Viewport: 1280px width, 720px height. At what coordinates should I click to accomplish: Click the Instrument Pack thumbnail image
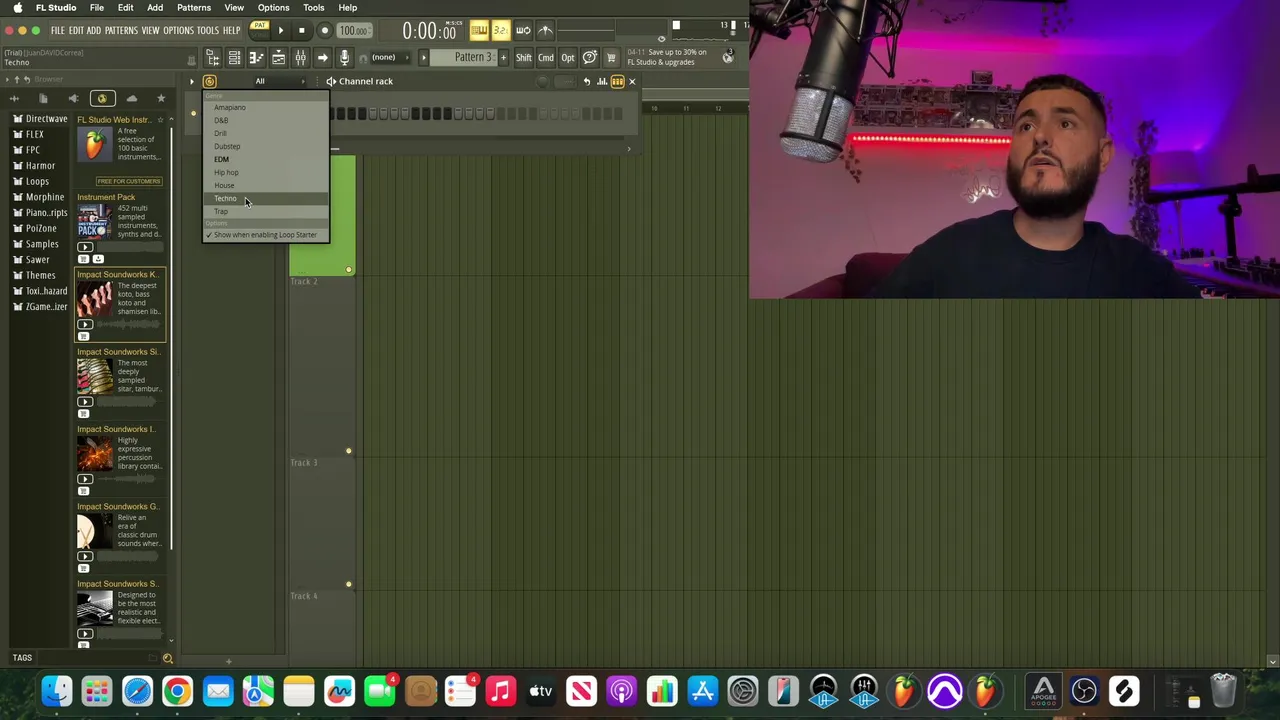click(x=94, y=222)
